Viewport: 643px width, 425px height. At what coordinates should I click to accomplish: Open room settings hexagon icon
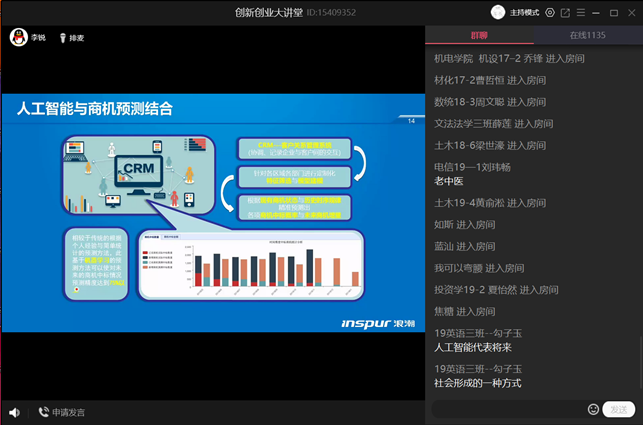tap(549, 13)
